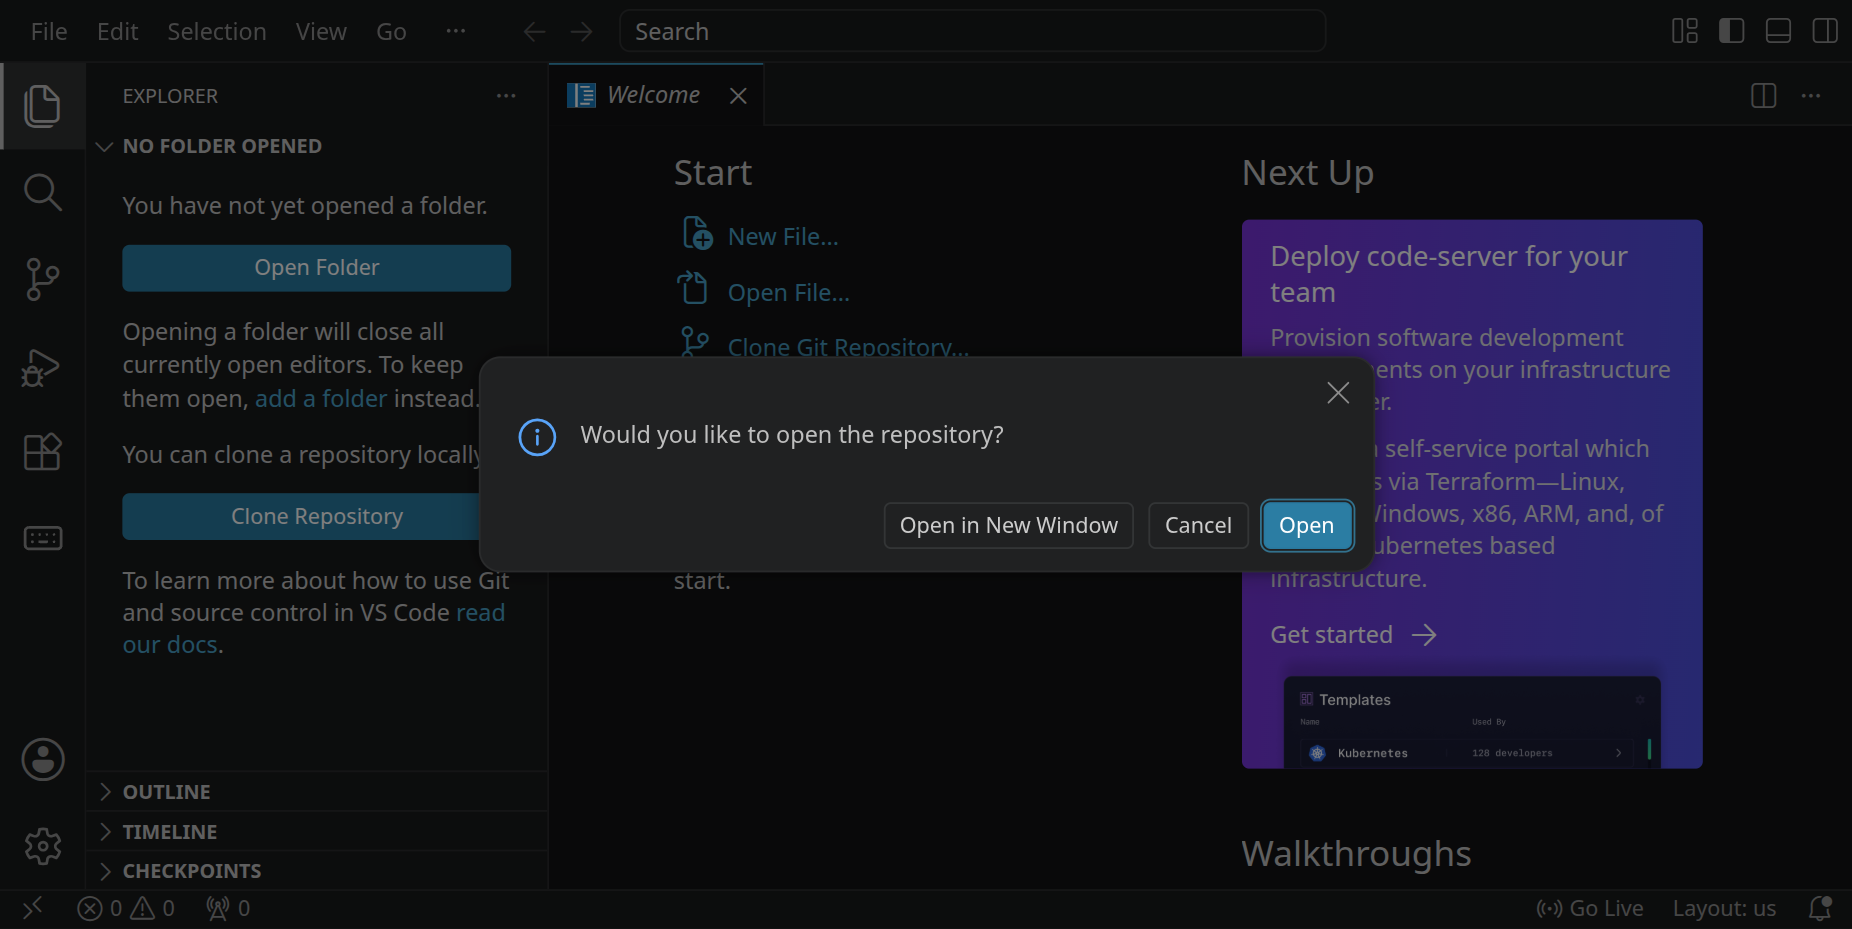Image resolution: width=1852 pixels, height=929 pixels.
Task: Toggle the bottom panel visibility
Action: pyautogui.click(x=1778, y=31)
